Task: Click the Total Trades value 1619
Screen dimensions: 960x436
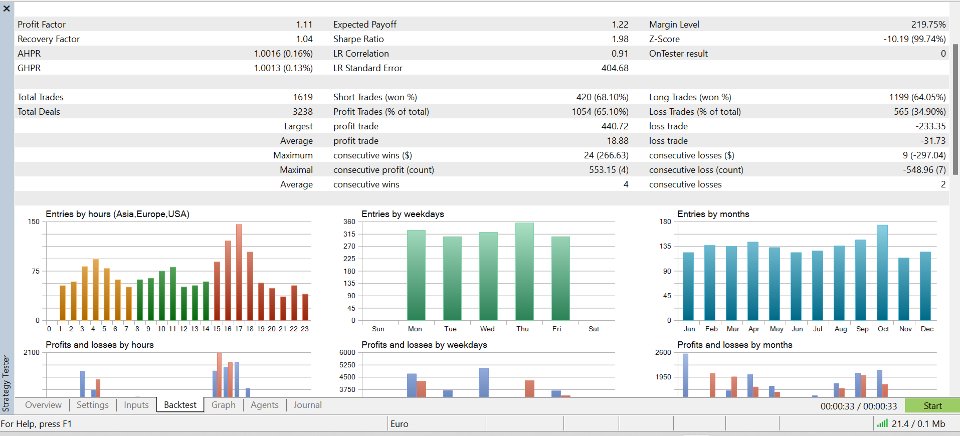Action: (x=303, y=97)
